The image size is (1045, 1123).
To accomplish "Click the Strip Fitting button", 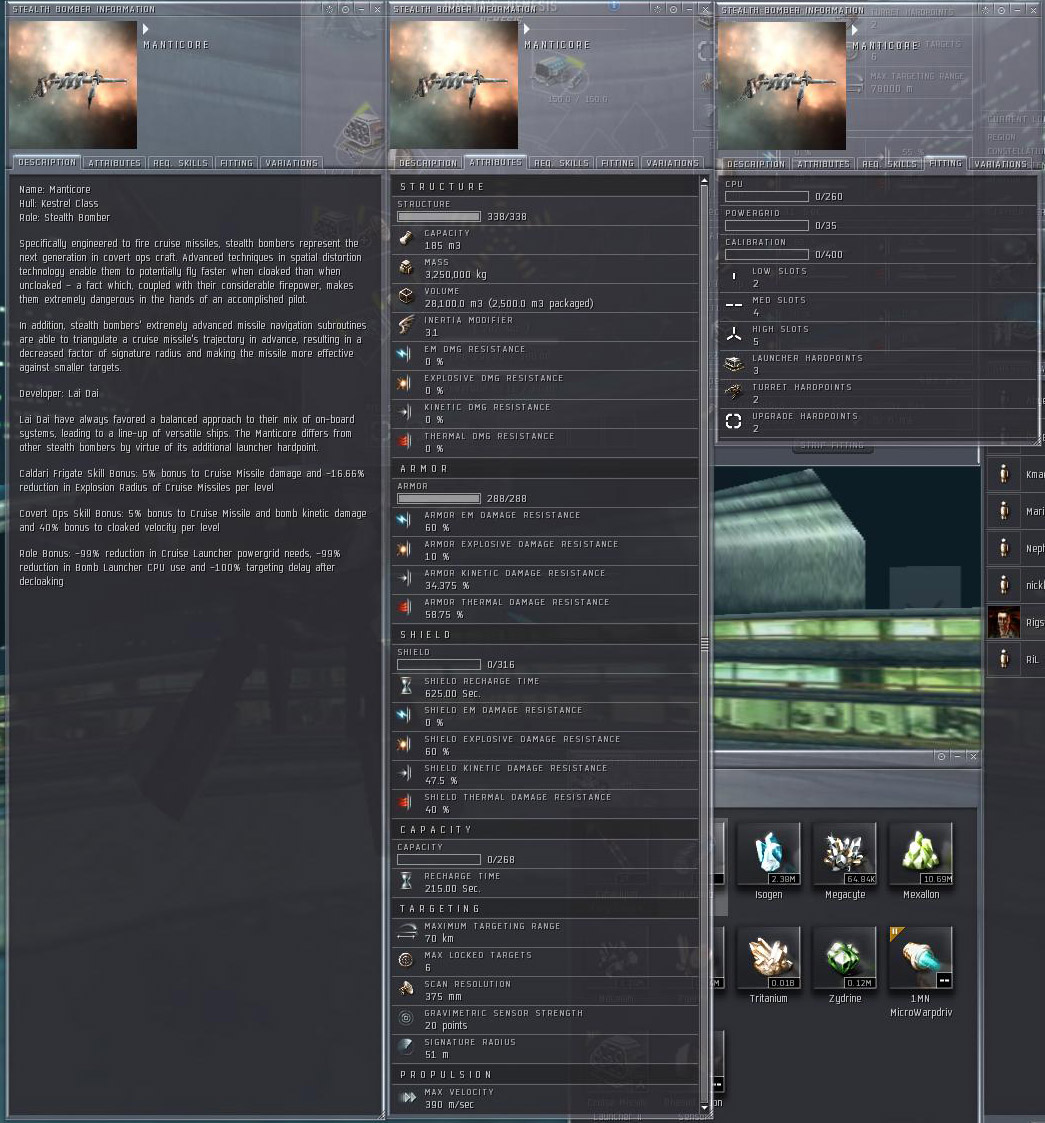I will click(x=832, y=445).
